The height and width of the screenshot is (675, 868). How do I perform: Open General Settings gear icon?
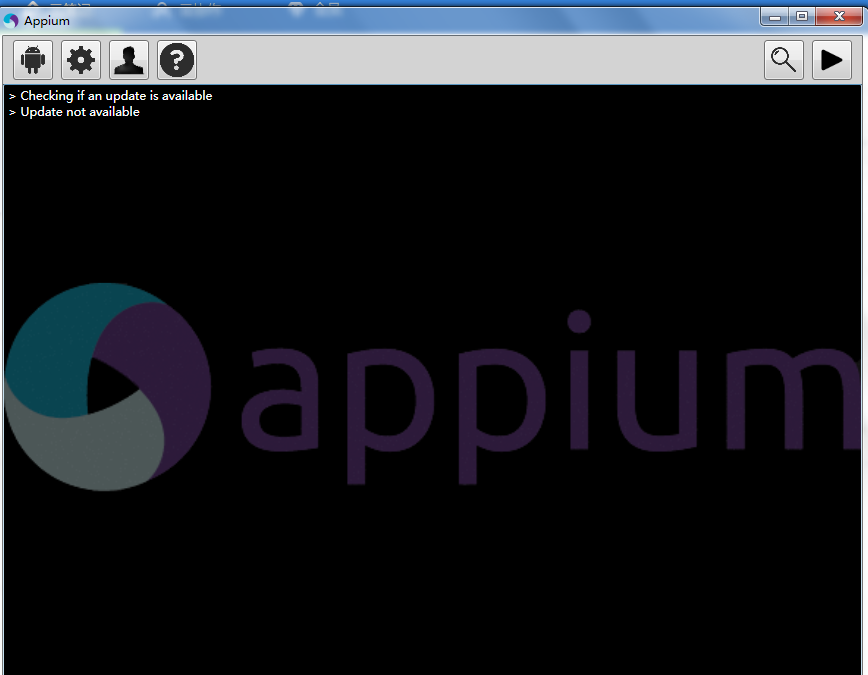[x=81, y=60]
